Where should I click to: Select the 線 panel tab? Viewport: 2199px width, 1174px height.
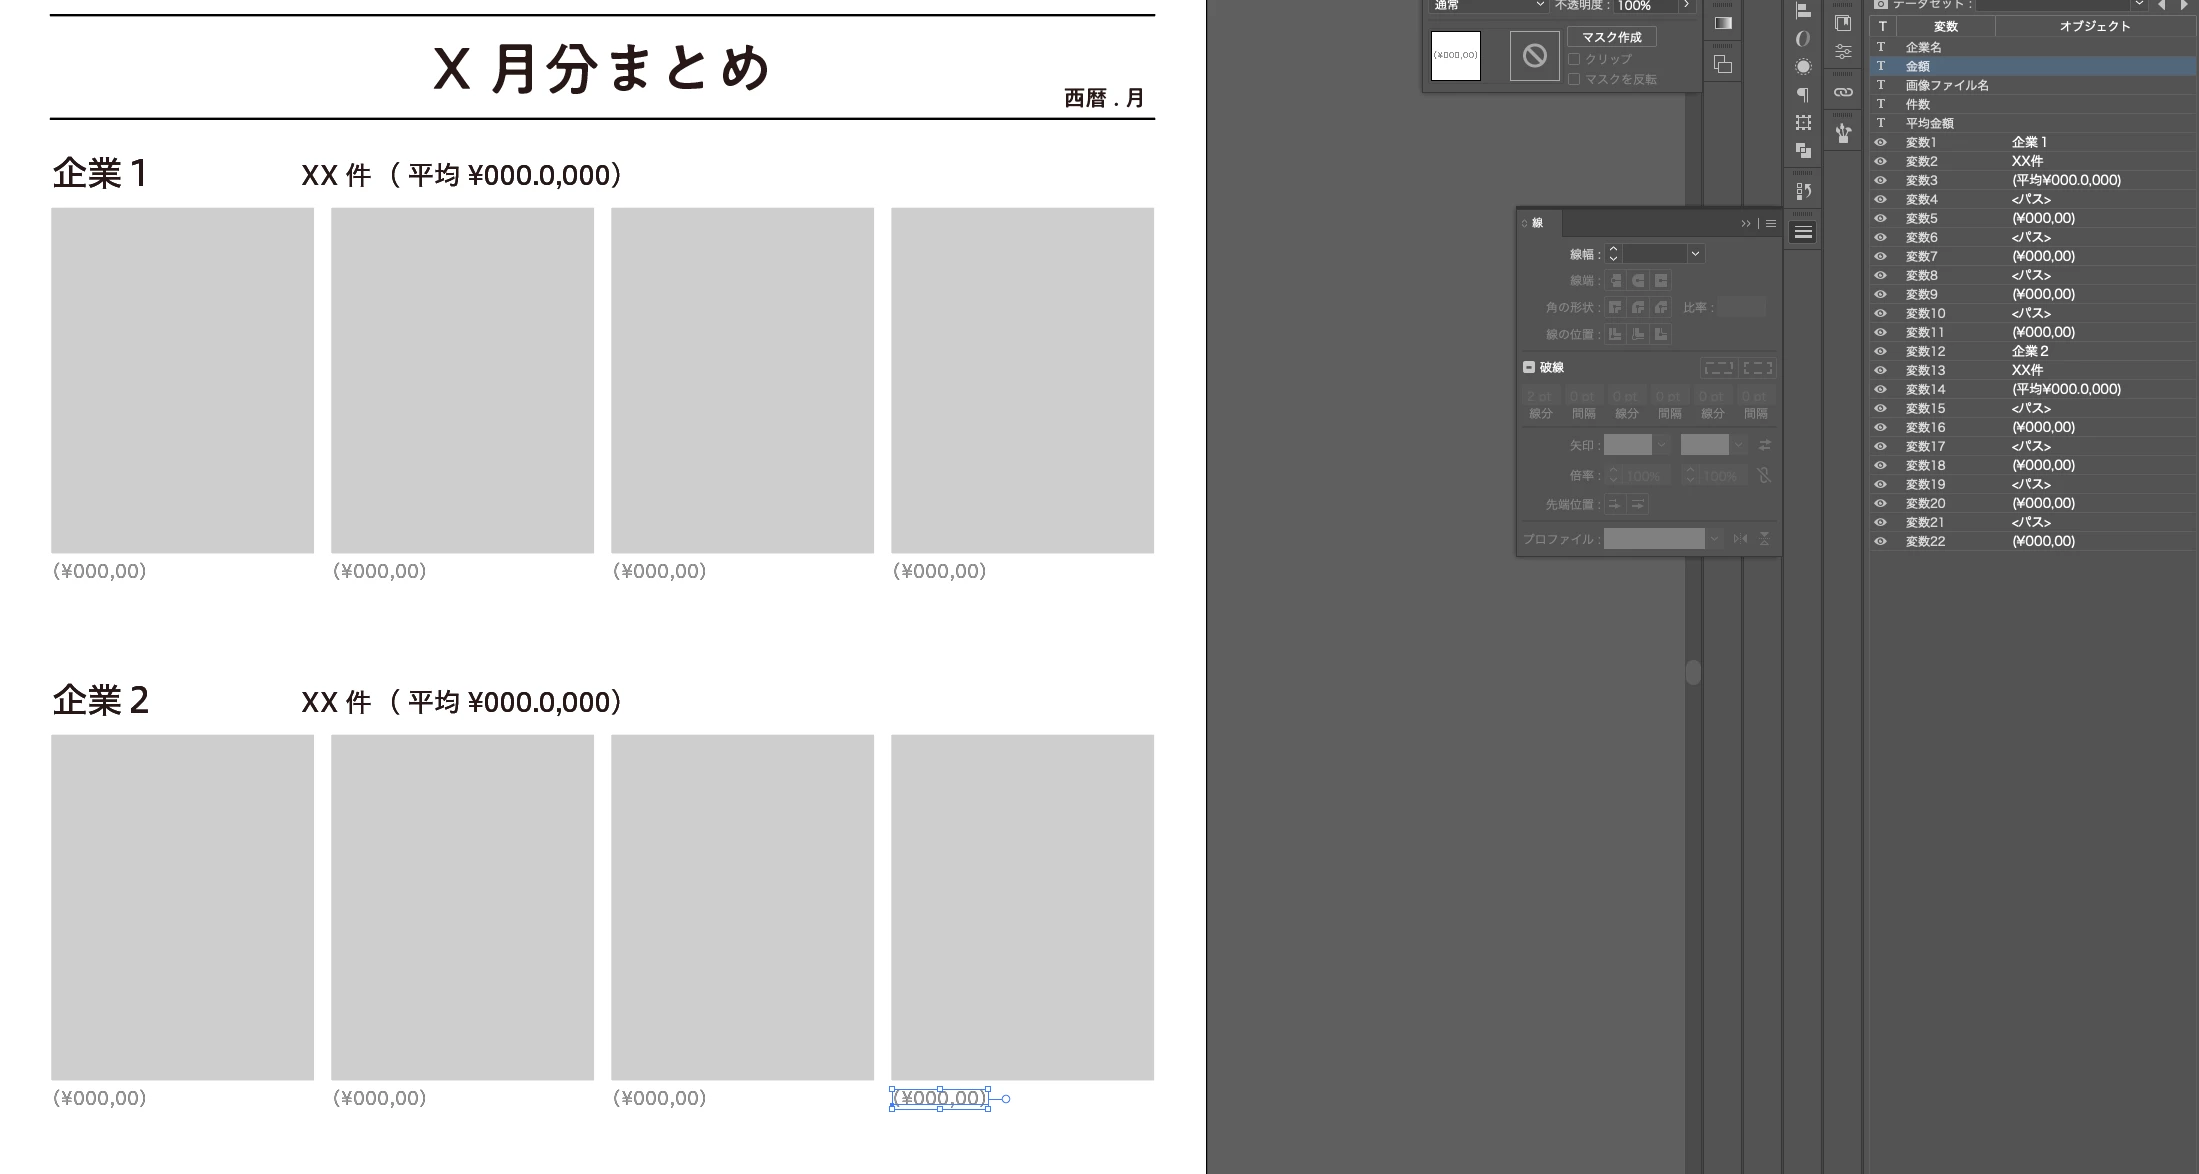click(x=1537, y=223)
